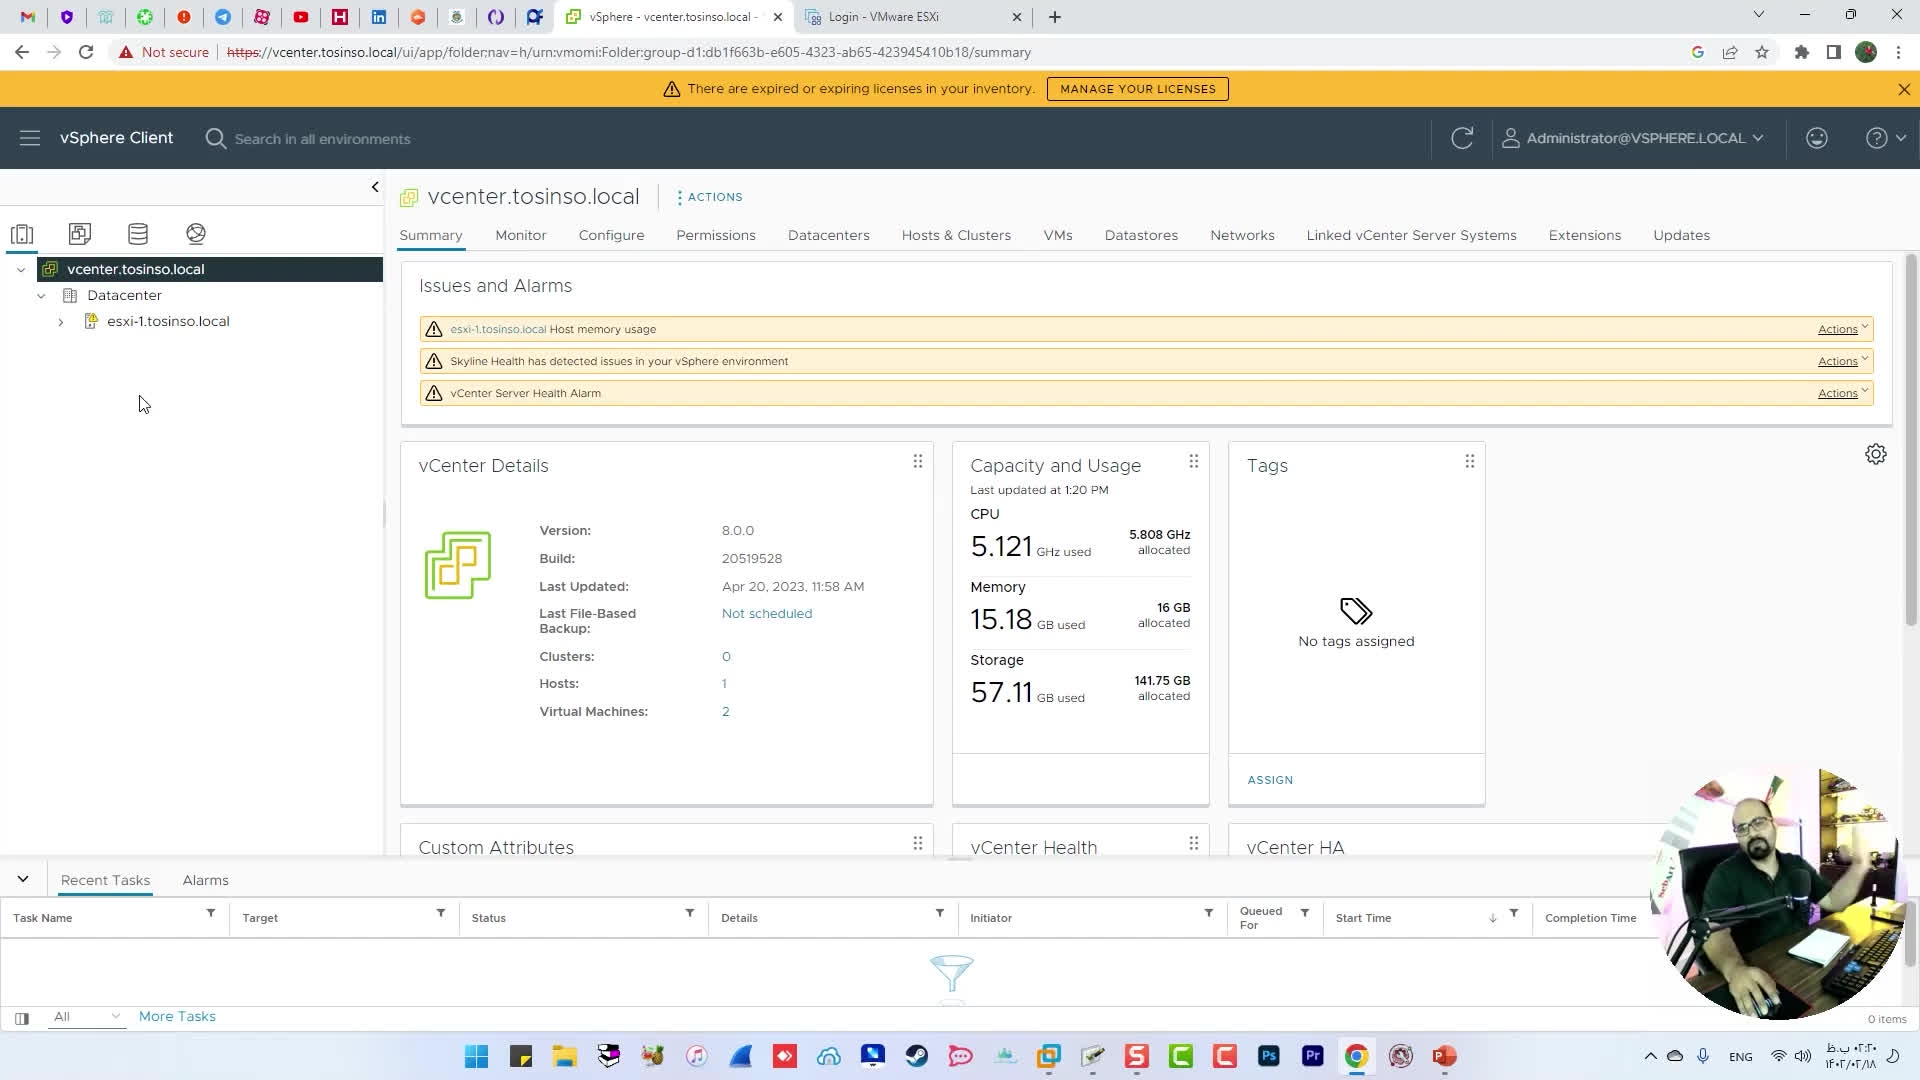Viewport: 1920px width, 1080px height.
Task: Switch to the Monitor tab
Action: 520,235
